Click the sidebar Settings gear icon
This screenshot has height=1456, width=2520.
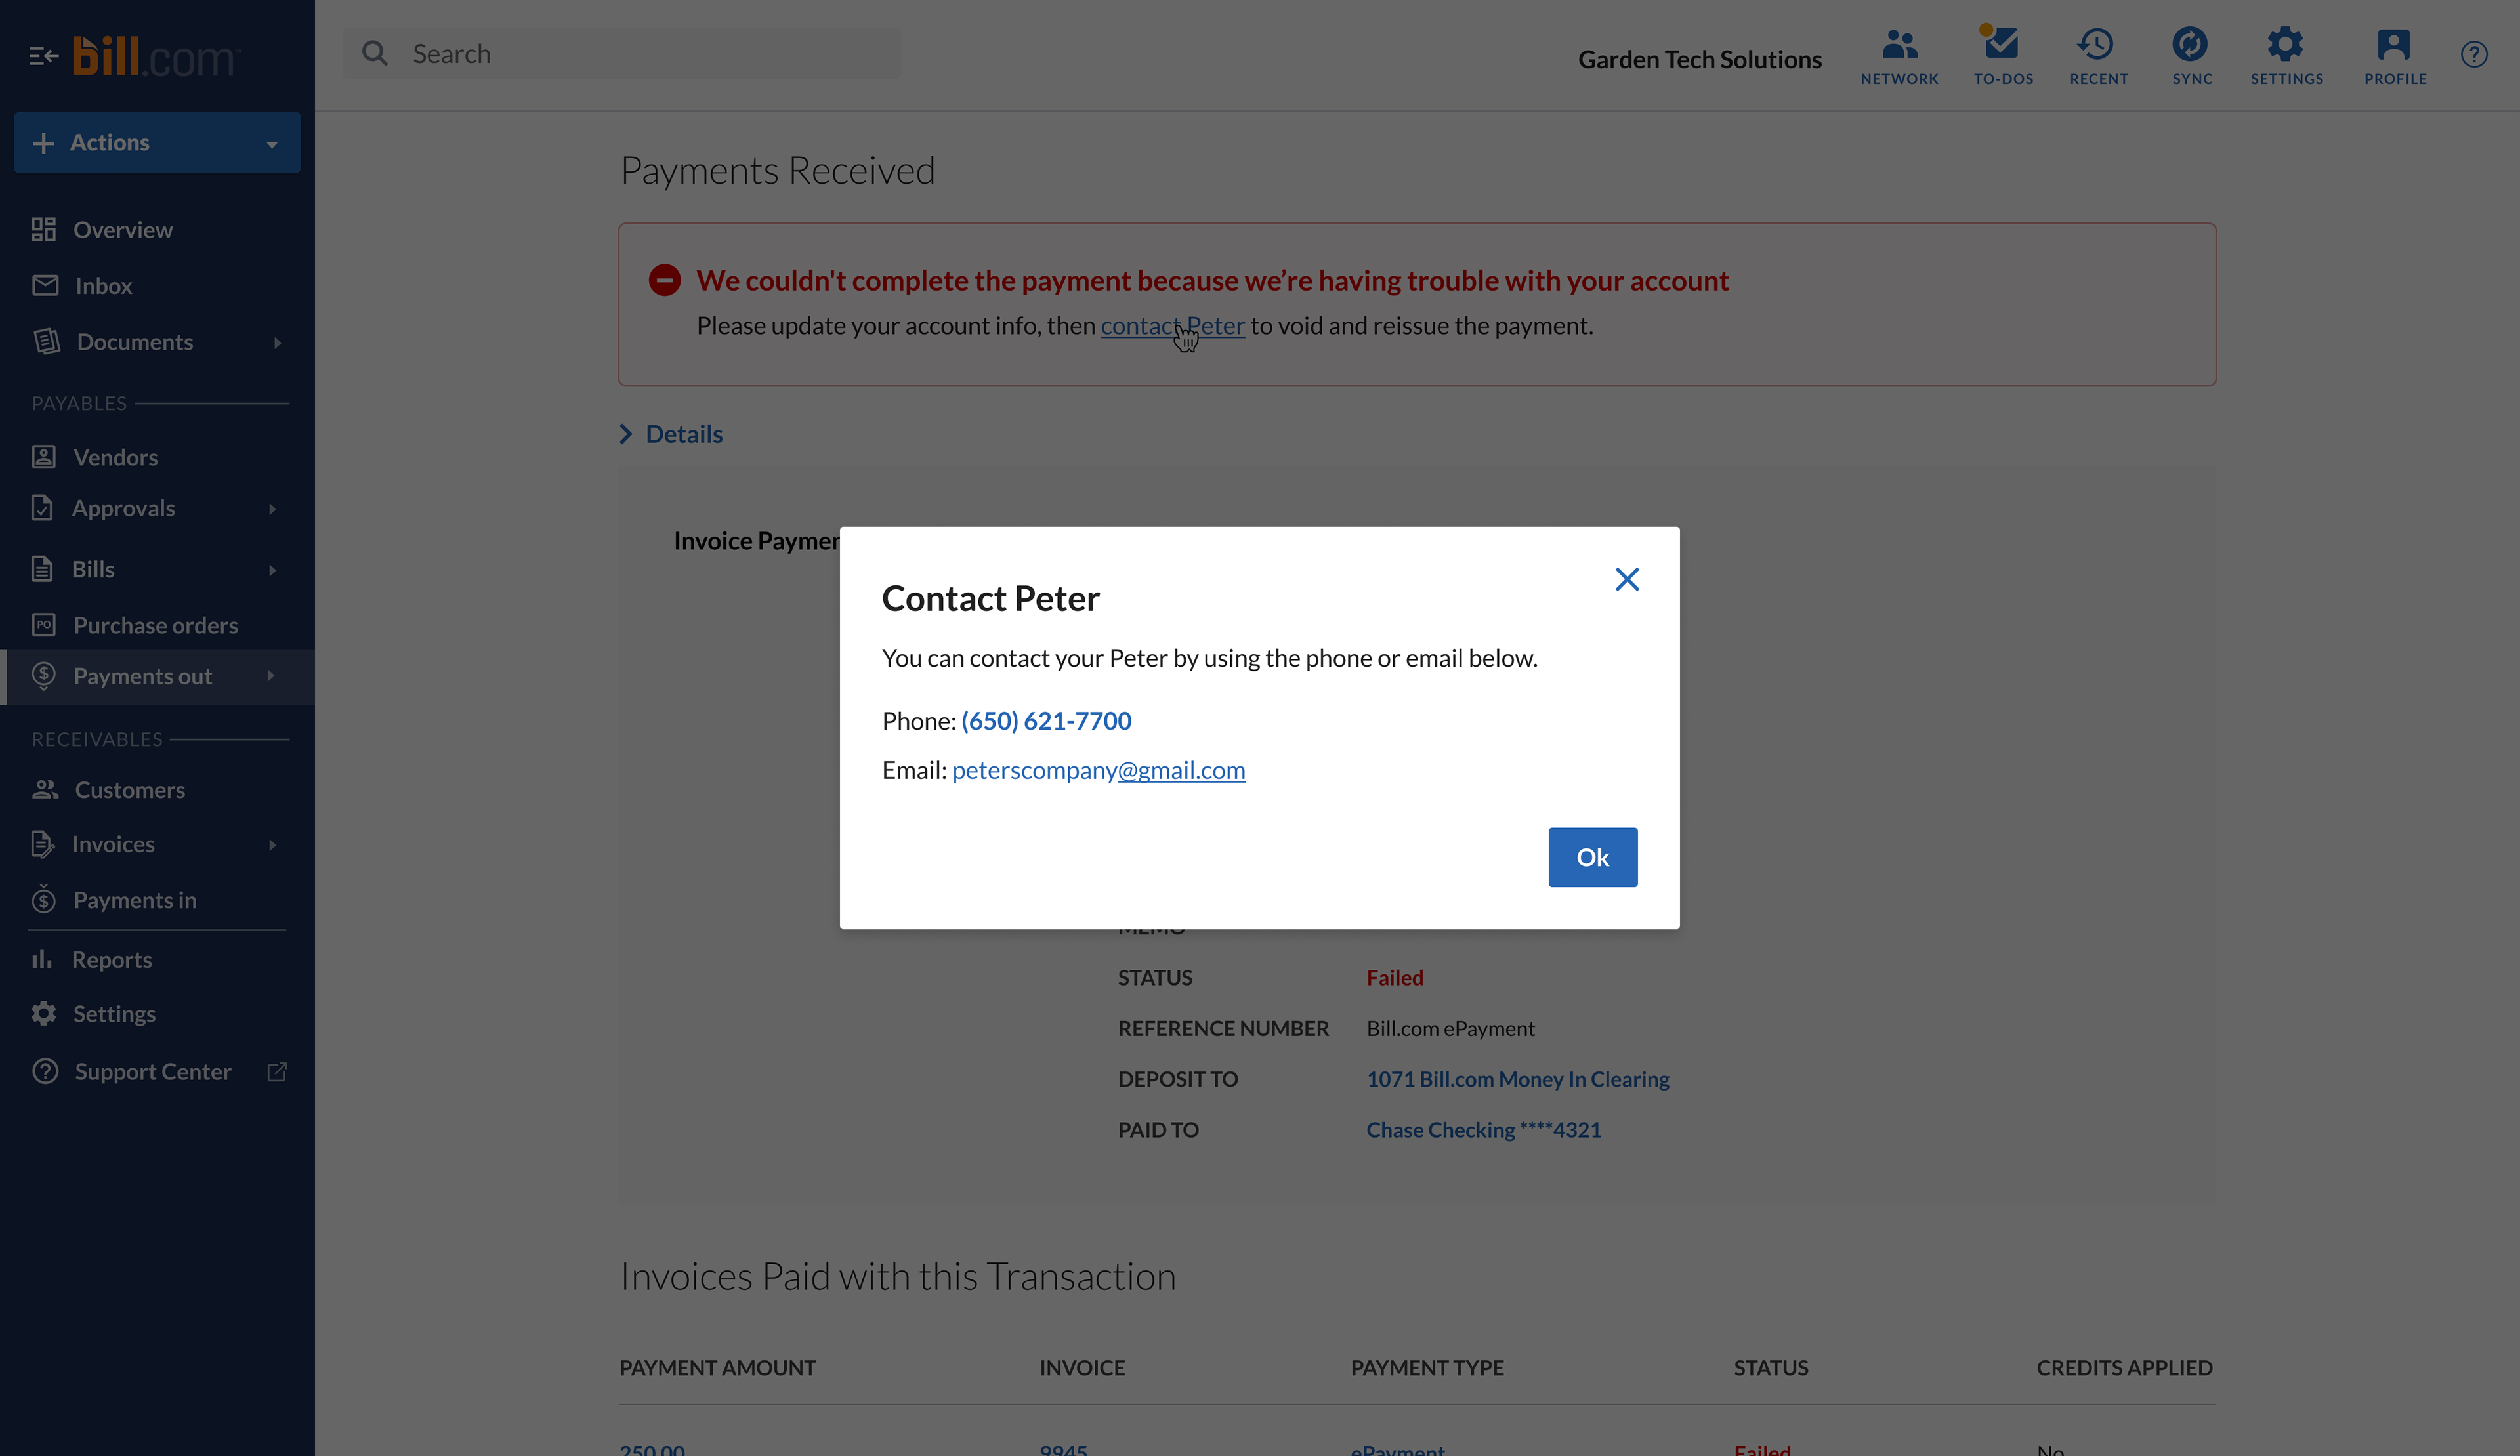tap(43, 1013)
